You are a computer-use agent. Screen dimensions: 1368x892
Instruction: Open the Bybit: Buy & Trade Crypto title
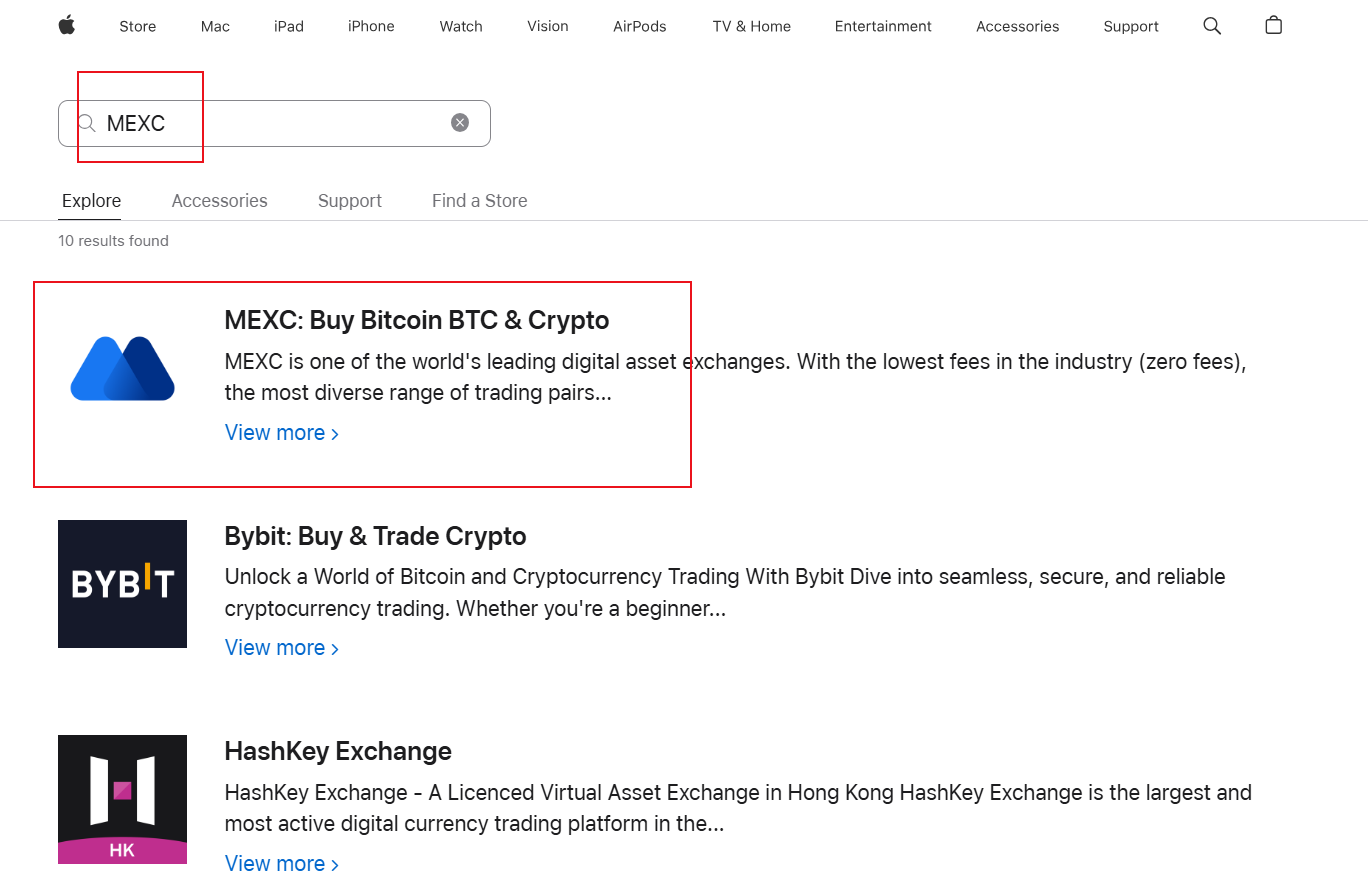pos(375,536)
